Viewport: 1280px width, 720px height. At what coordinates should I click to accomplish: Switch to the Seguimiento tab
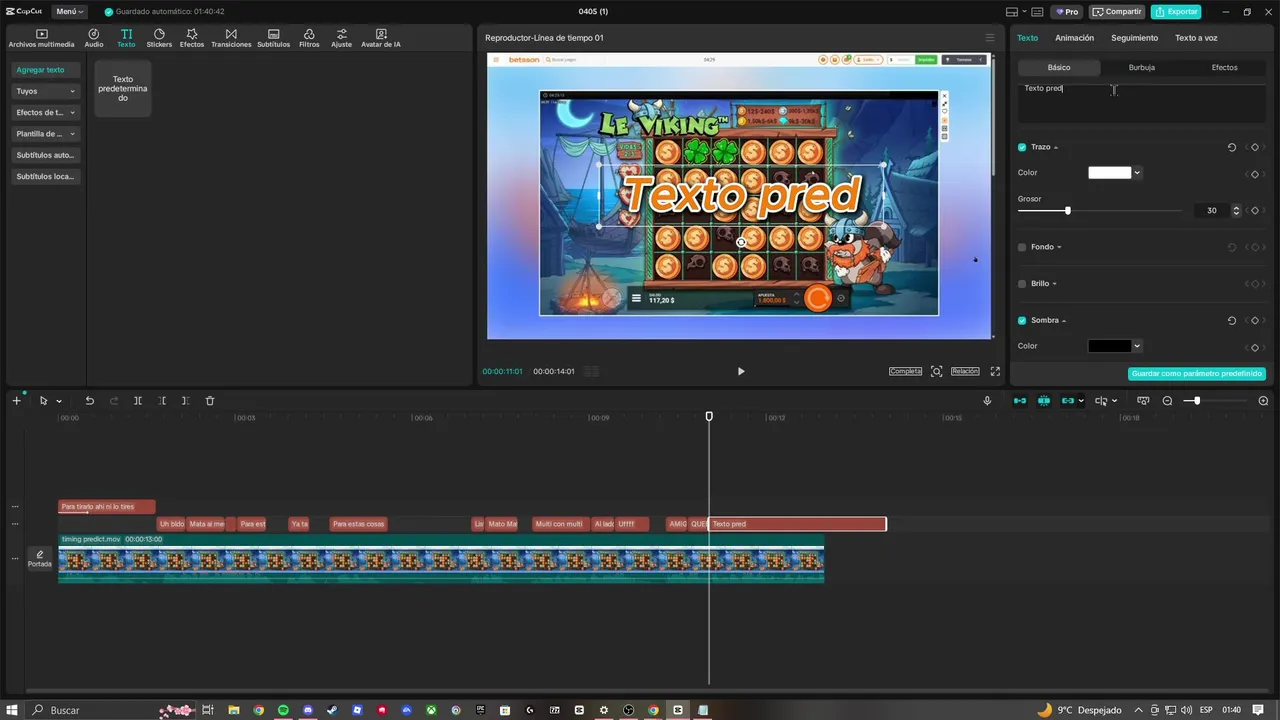1134,38
